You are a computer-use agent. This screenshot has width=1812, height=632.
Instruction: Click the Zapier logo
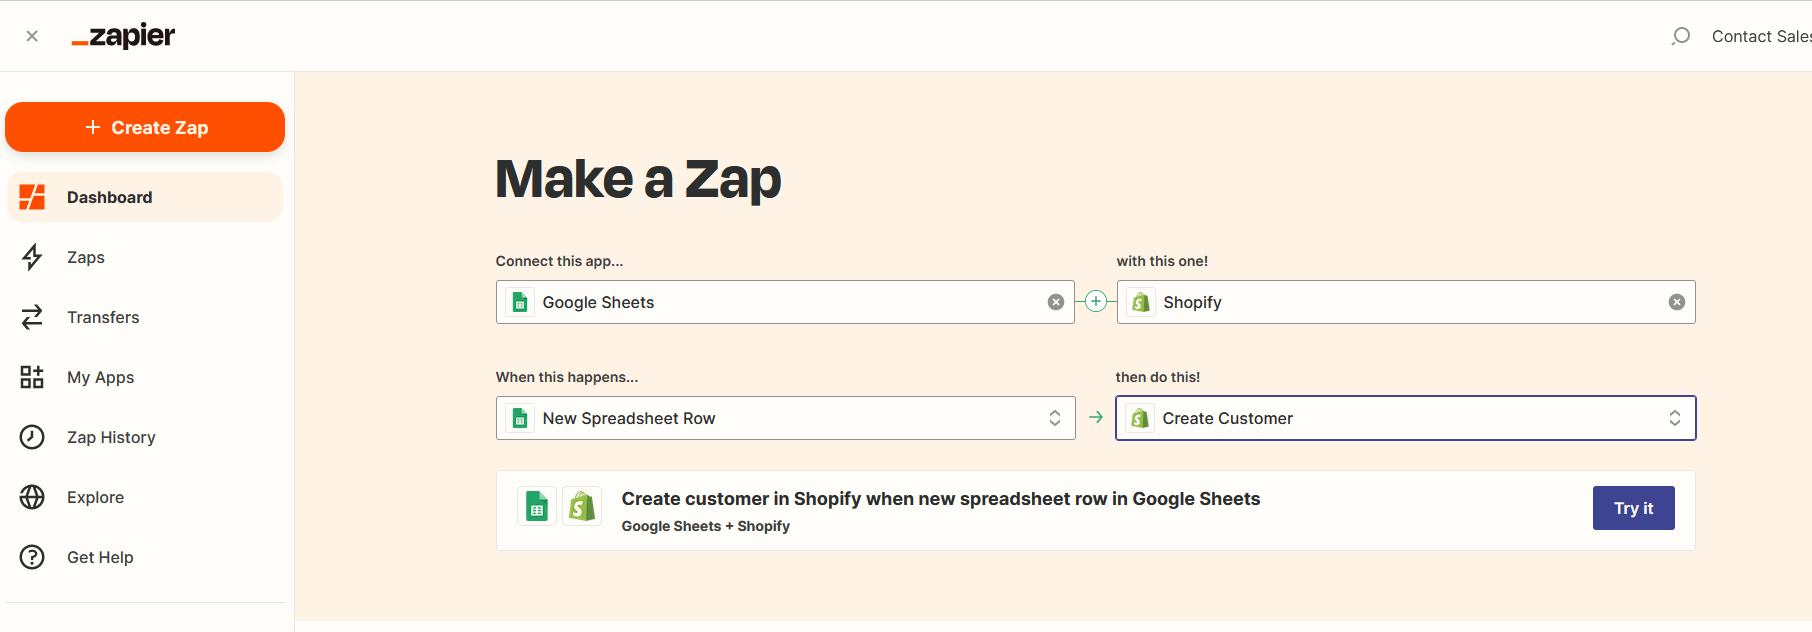point(123,36)
